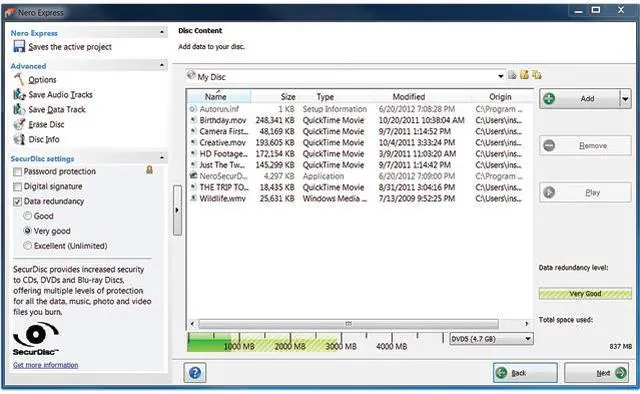Click the Erase Disc label
Screen dimensions: 640x394
46,125
